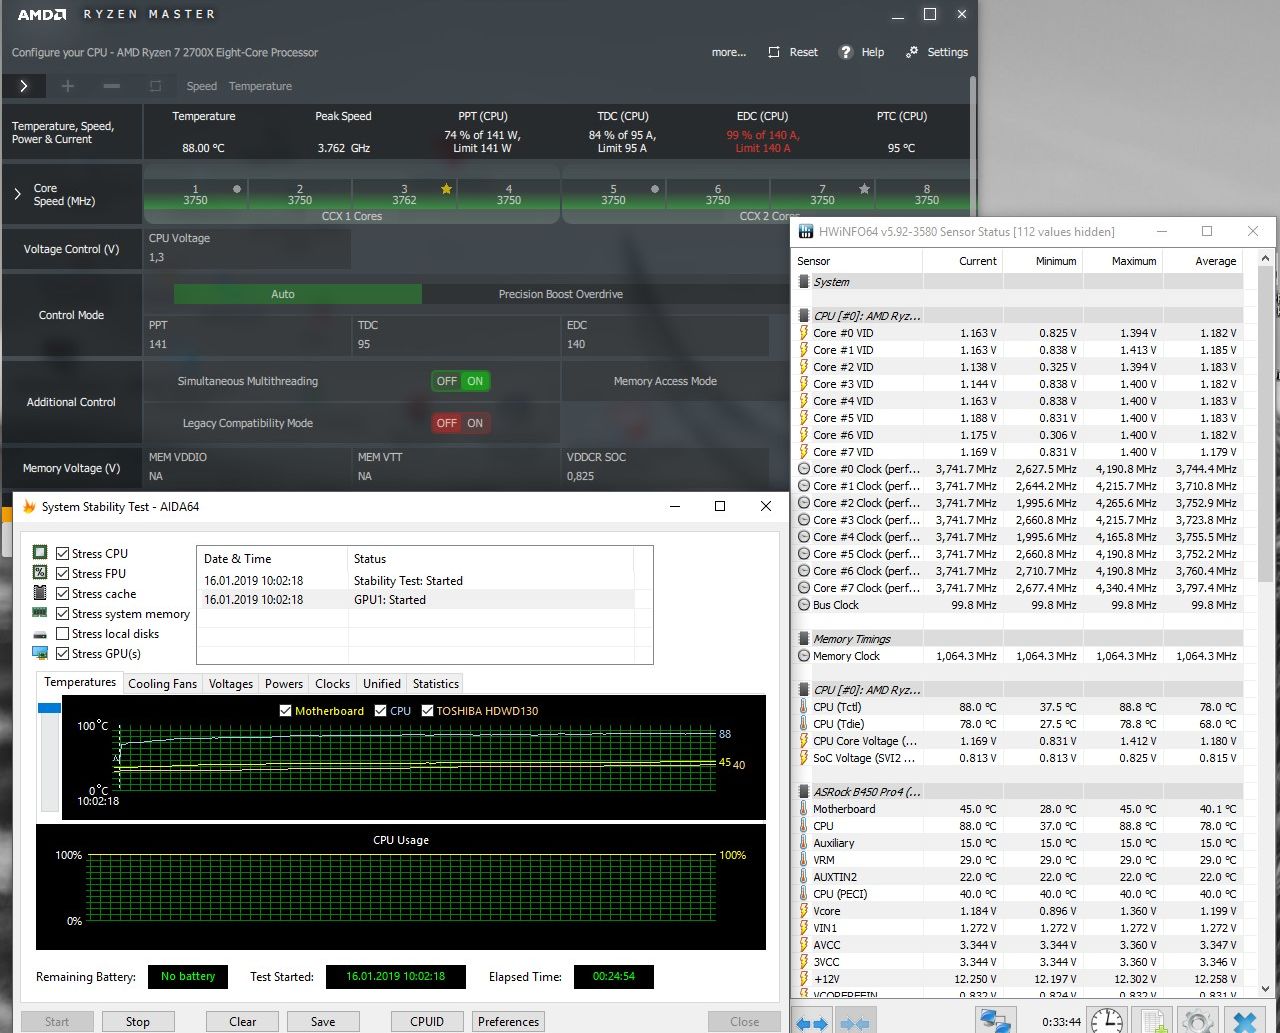Viewport: 1280px width, 1033px height.
Task: Toggle Stress GPU(s) checkbox
Action: pos(63,653)
